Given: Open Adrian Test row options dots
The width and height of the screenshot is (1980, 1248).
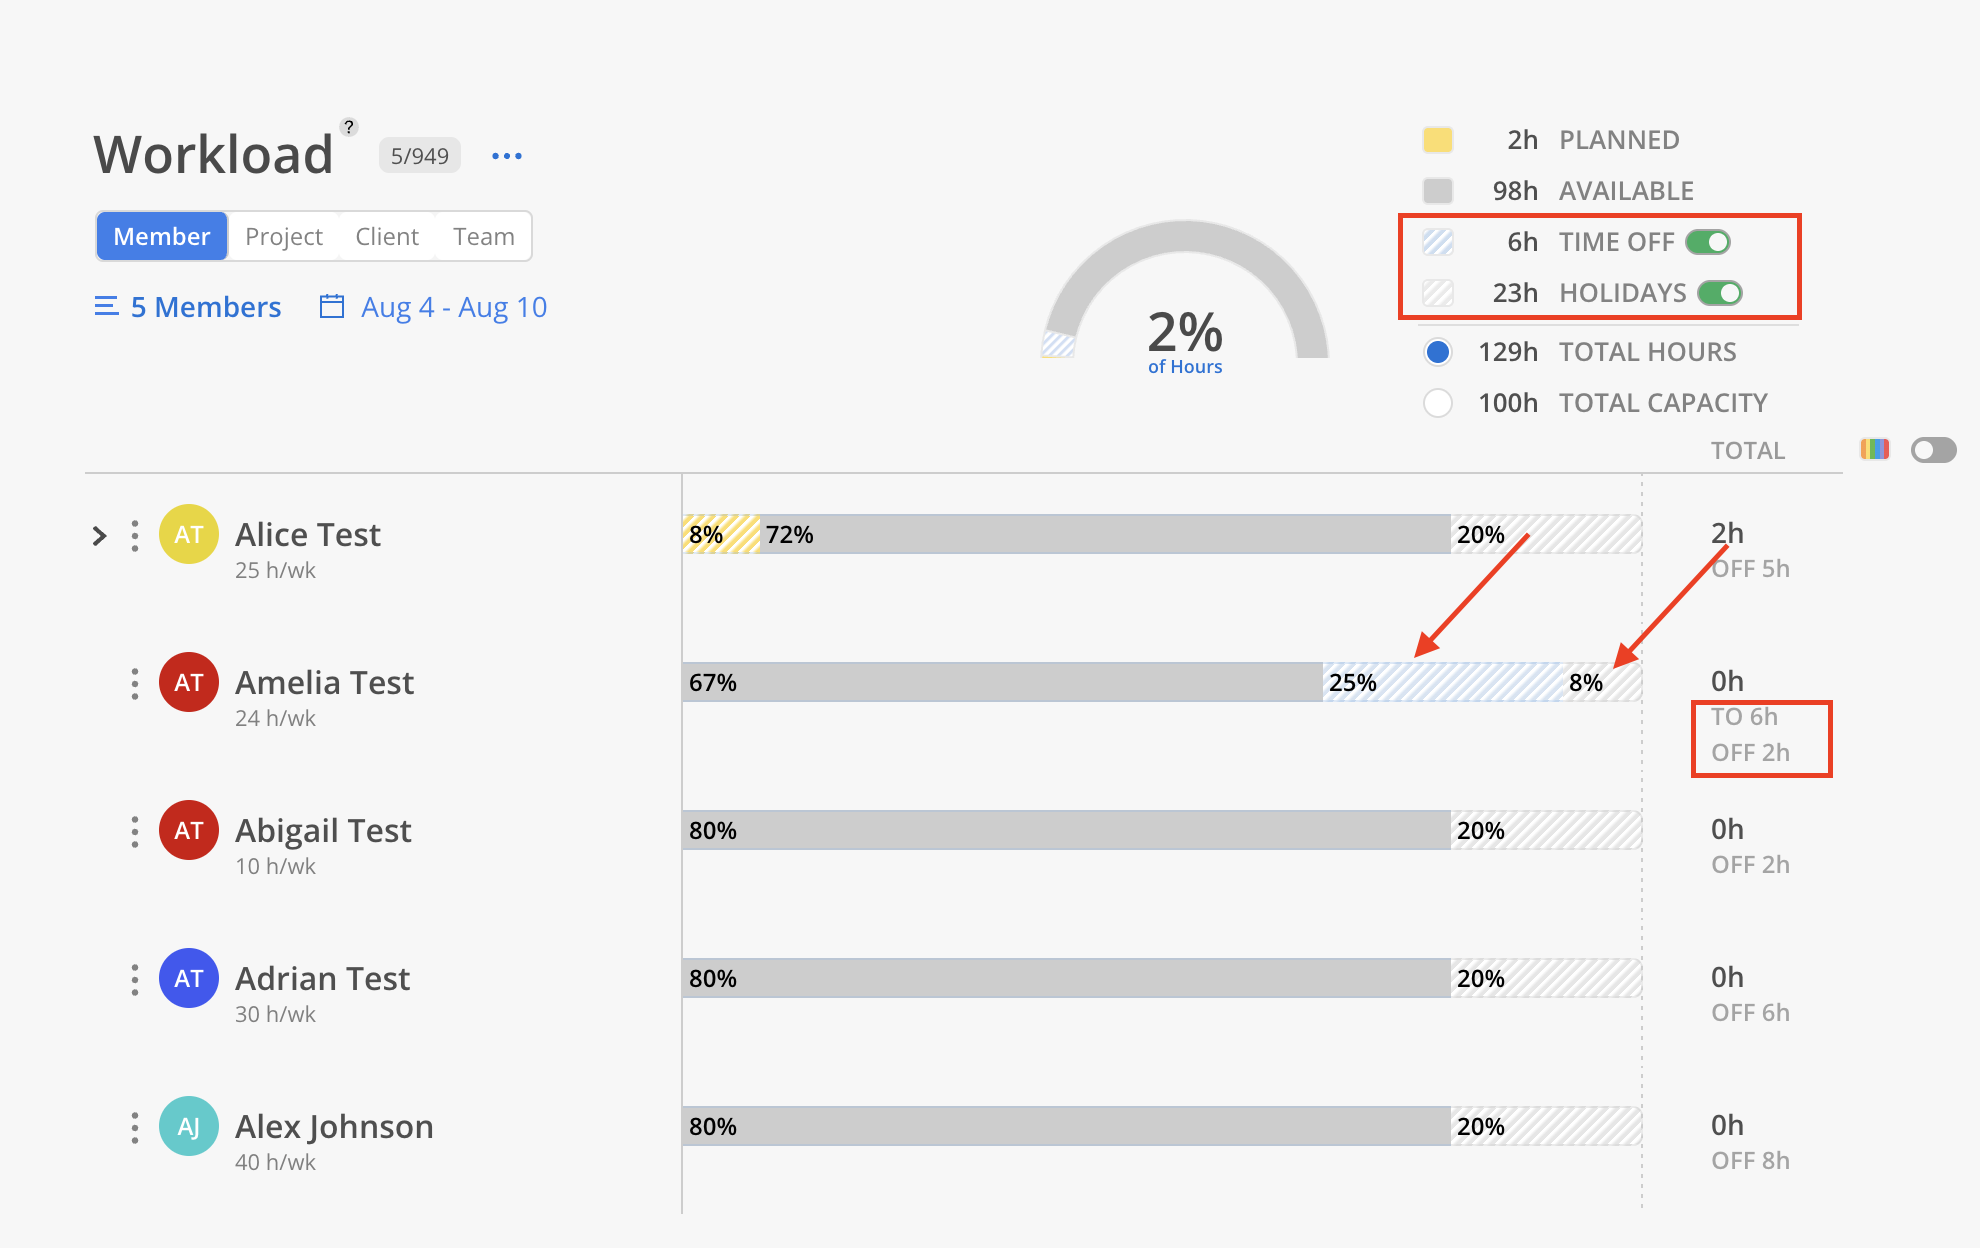Looking at the screenshot, I should [135, 980].
